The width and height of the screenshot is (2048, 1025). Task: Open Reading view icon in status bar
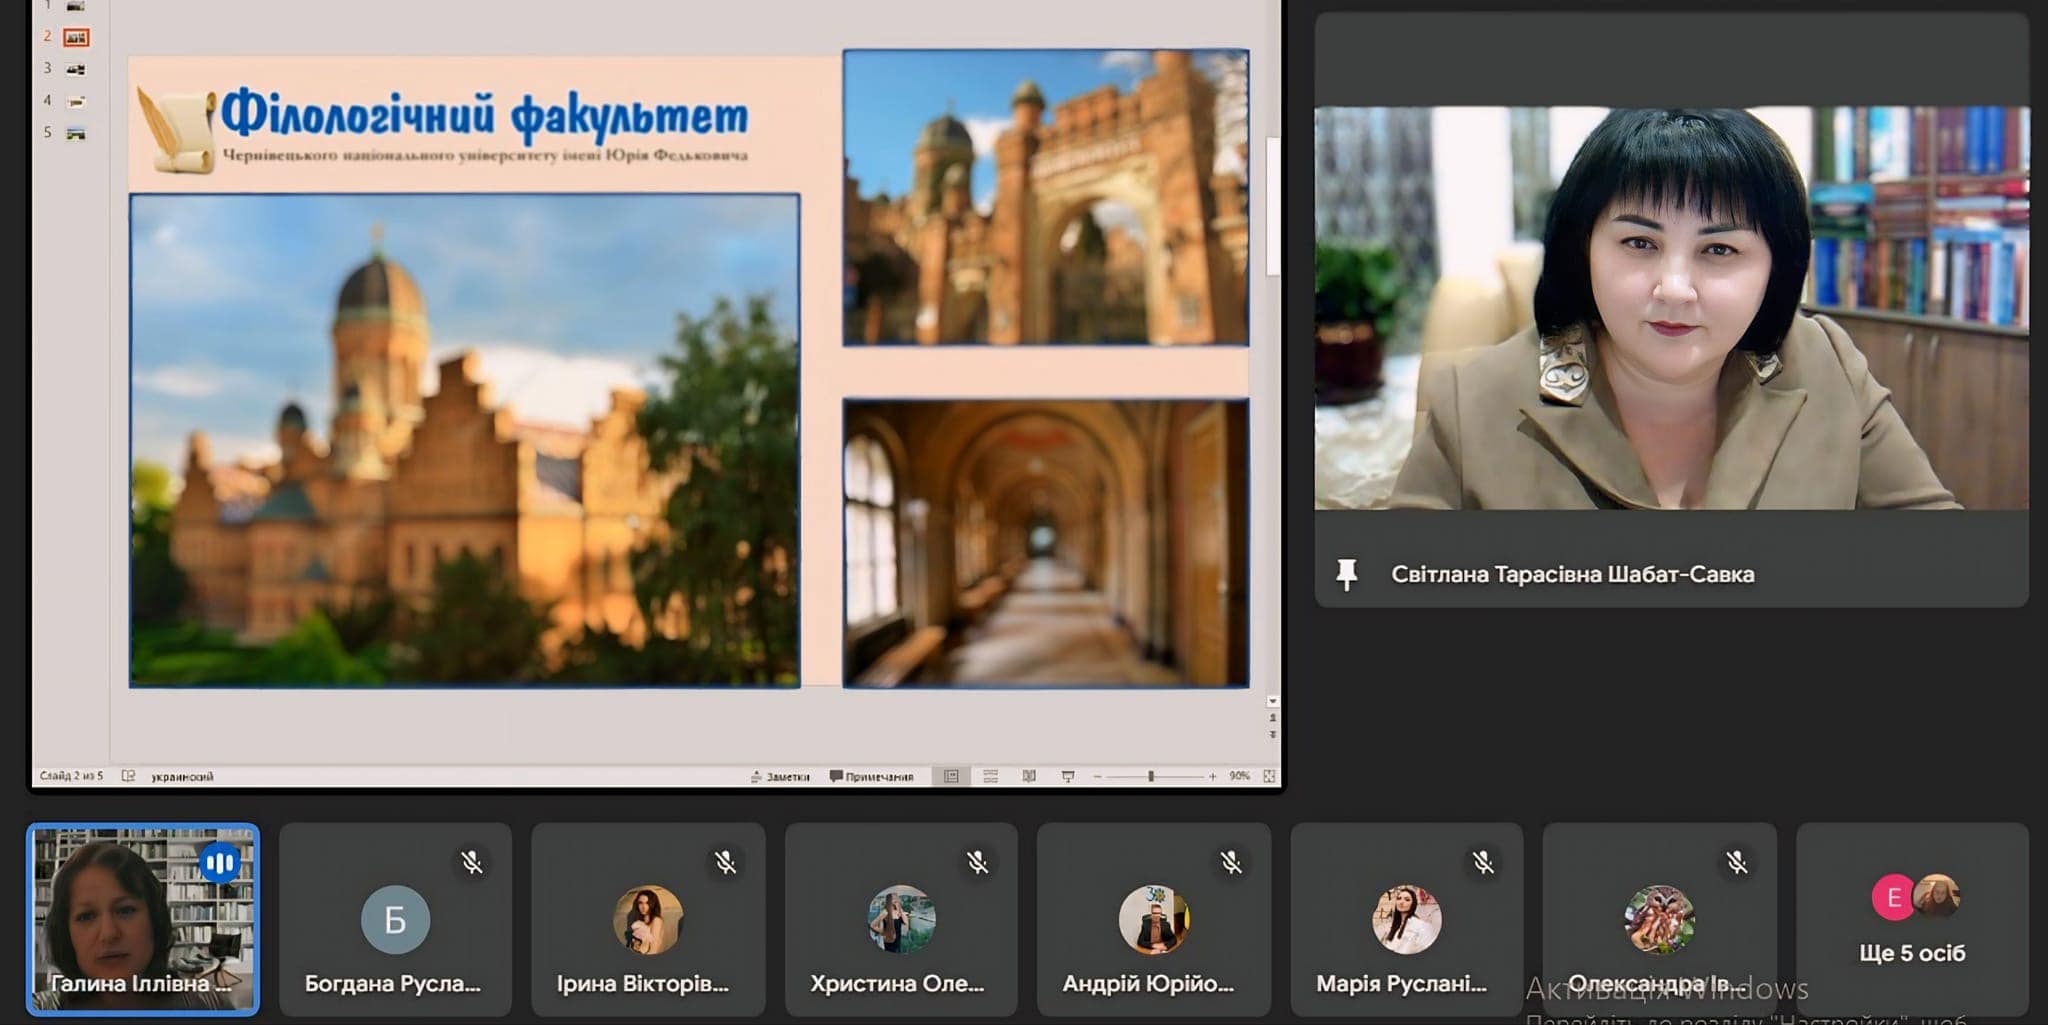coord(1029,776)
